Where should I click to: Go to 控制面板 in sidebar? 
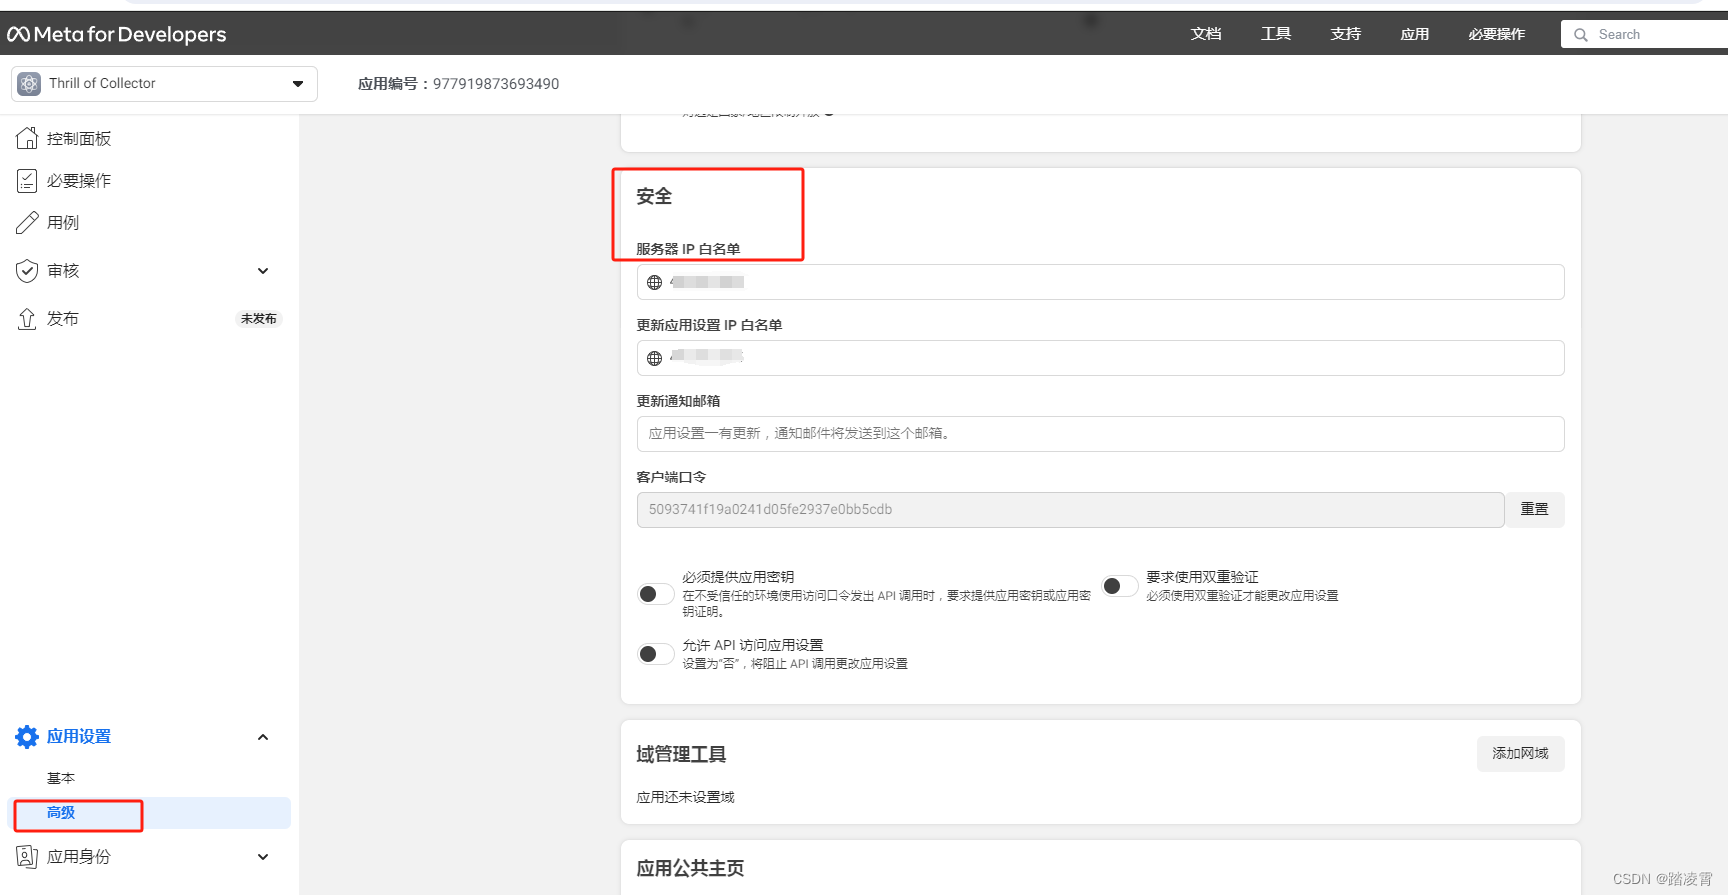click(79, 139)
